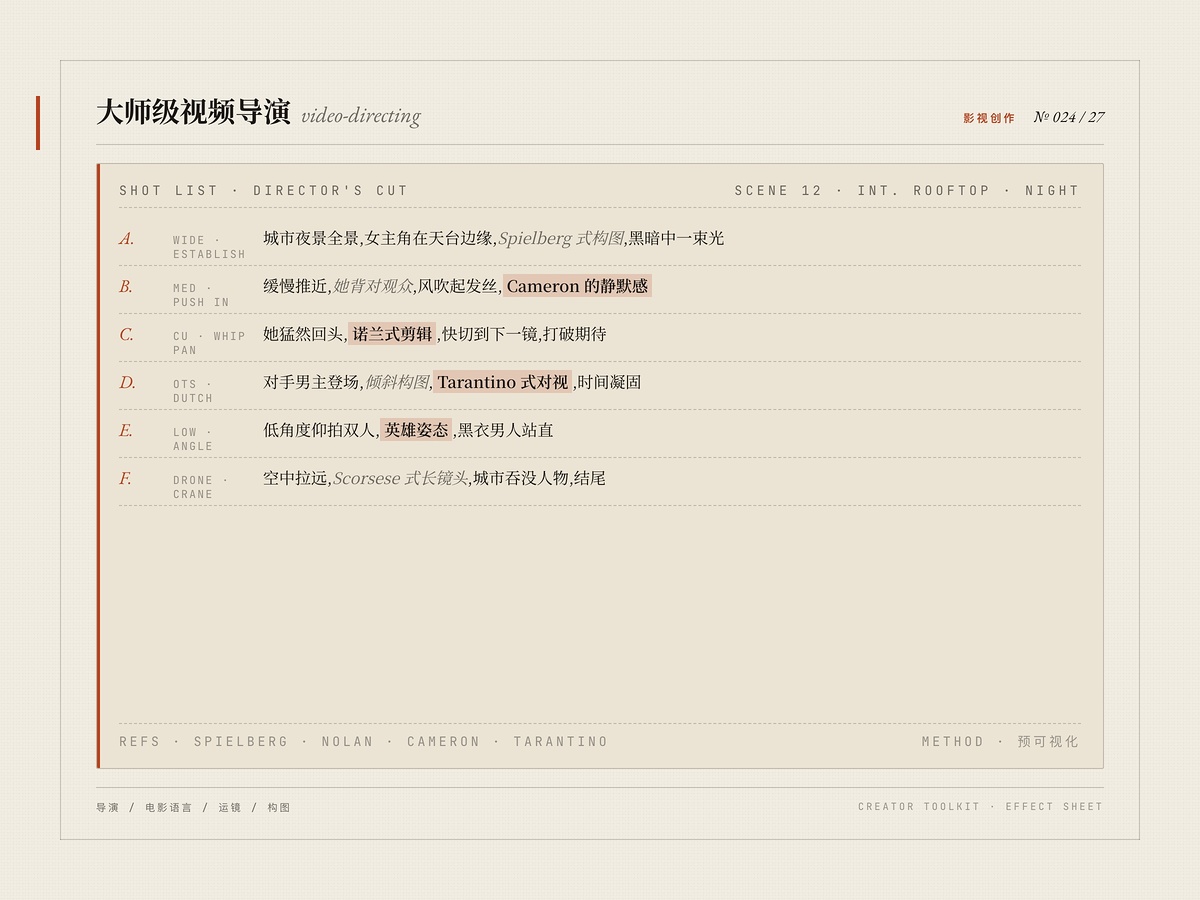Click the REFS footer label

tap(139, 741)
